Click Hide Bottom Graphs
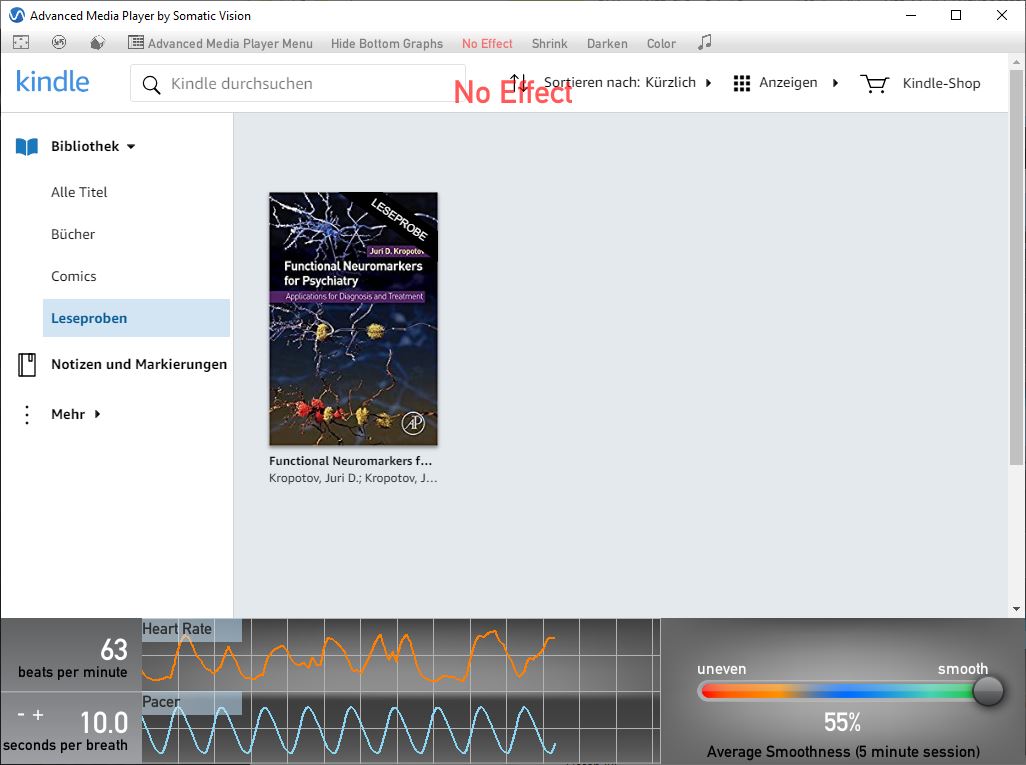This screenshot has width=1026, height=765. pos(387,43)
